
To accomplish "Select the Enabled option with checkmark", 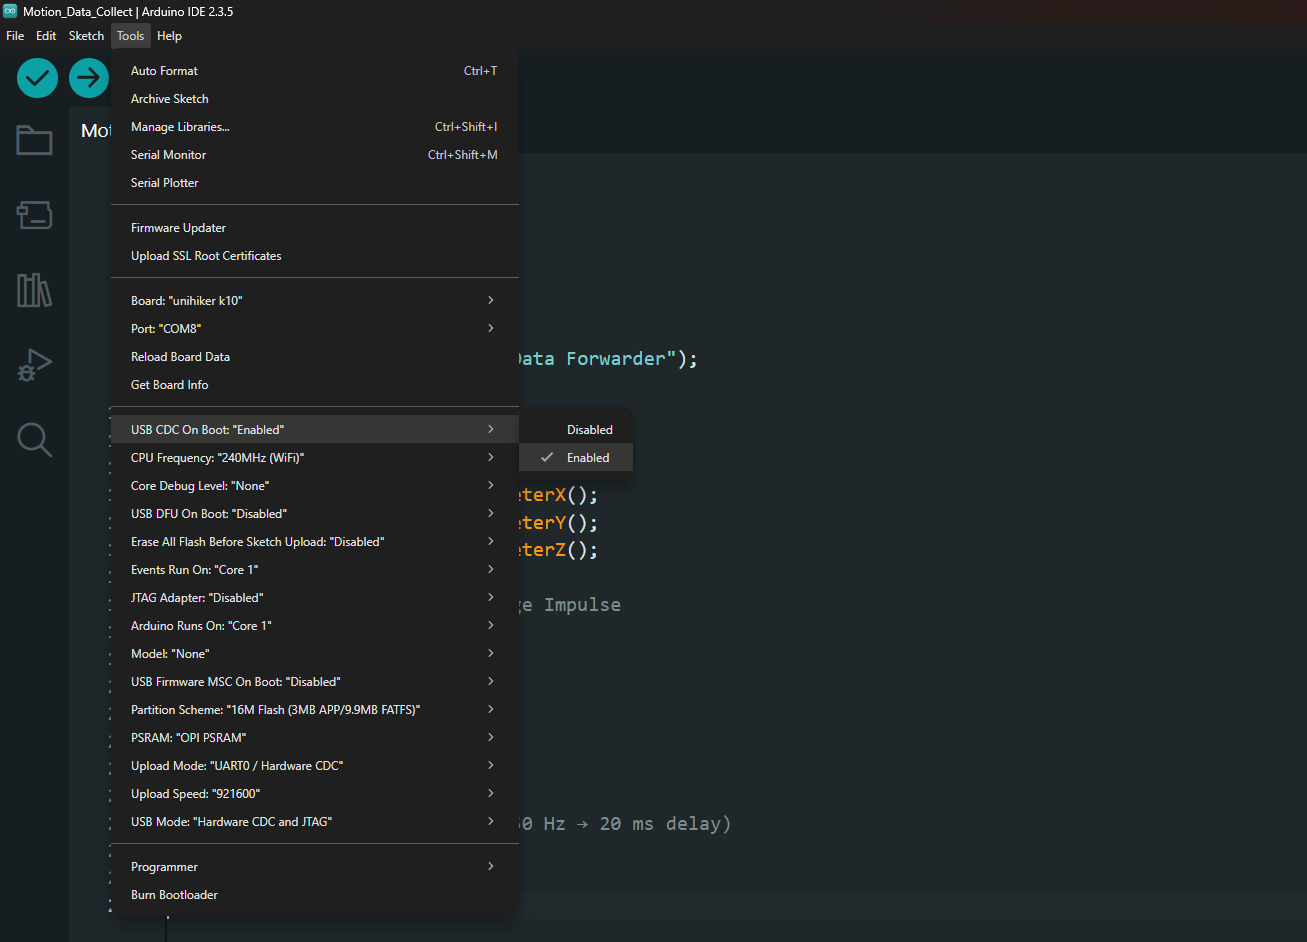I will click(576, 458).
